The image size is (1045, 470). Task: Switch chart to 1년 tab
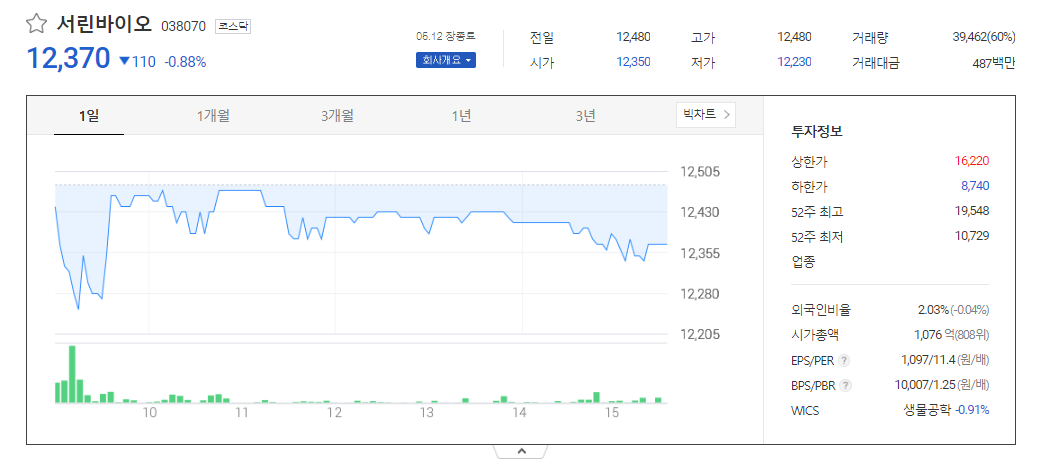tap(461, 116)
